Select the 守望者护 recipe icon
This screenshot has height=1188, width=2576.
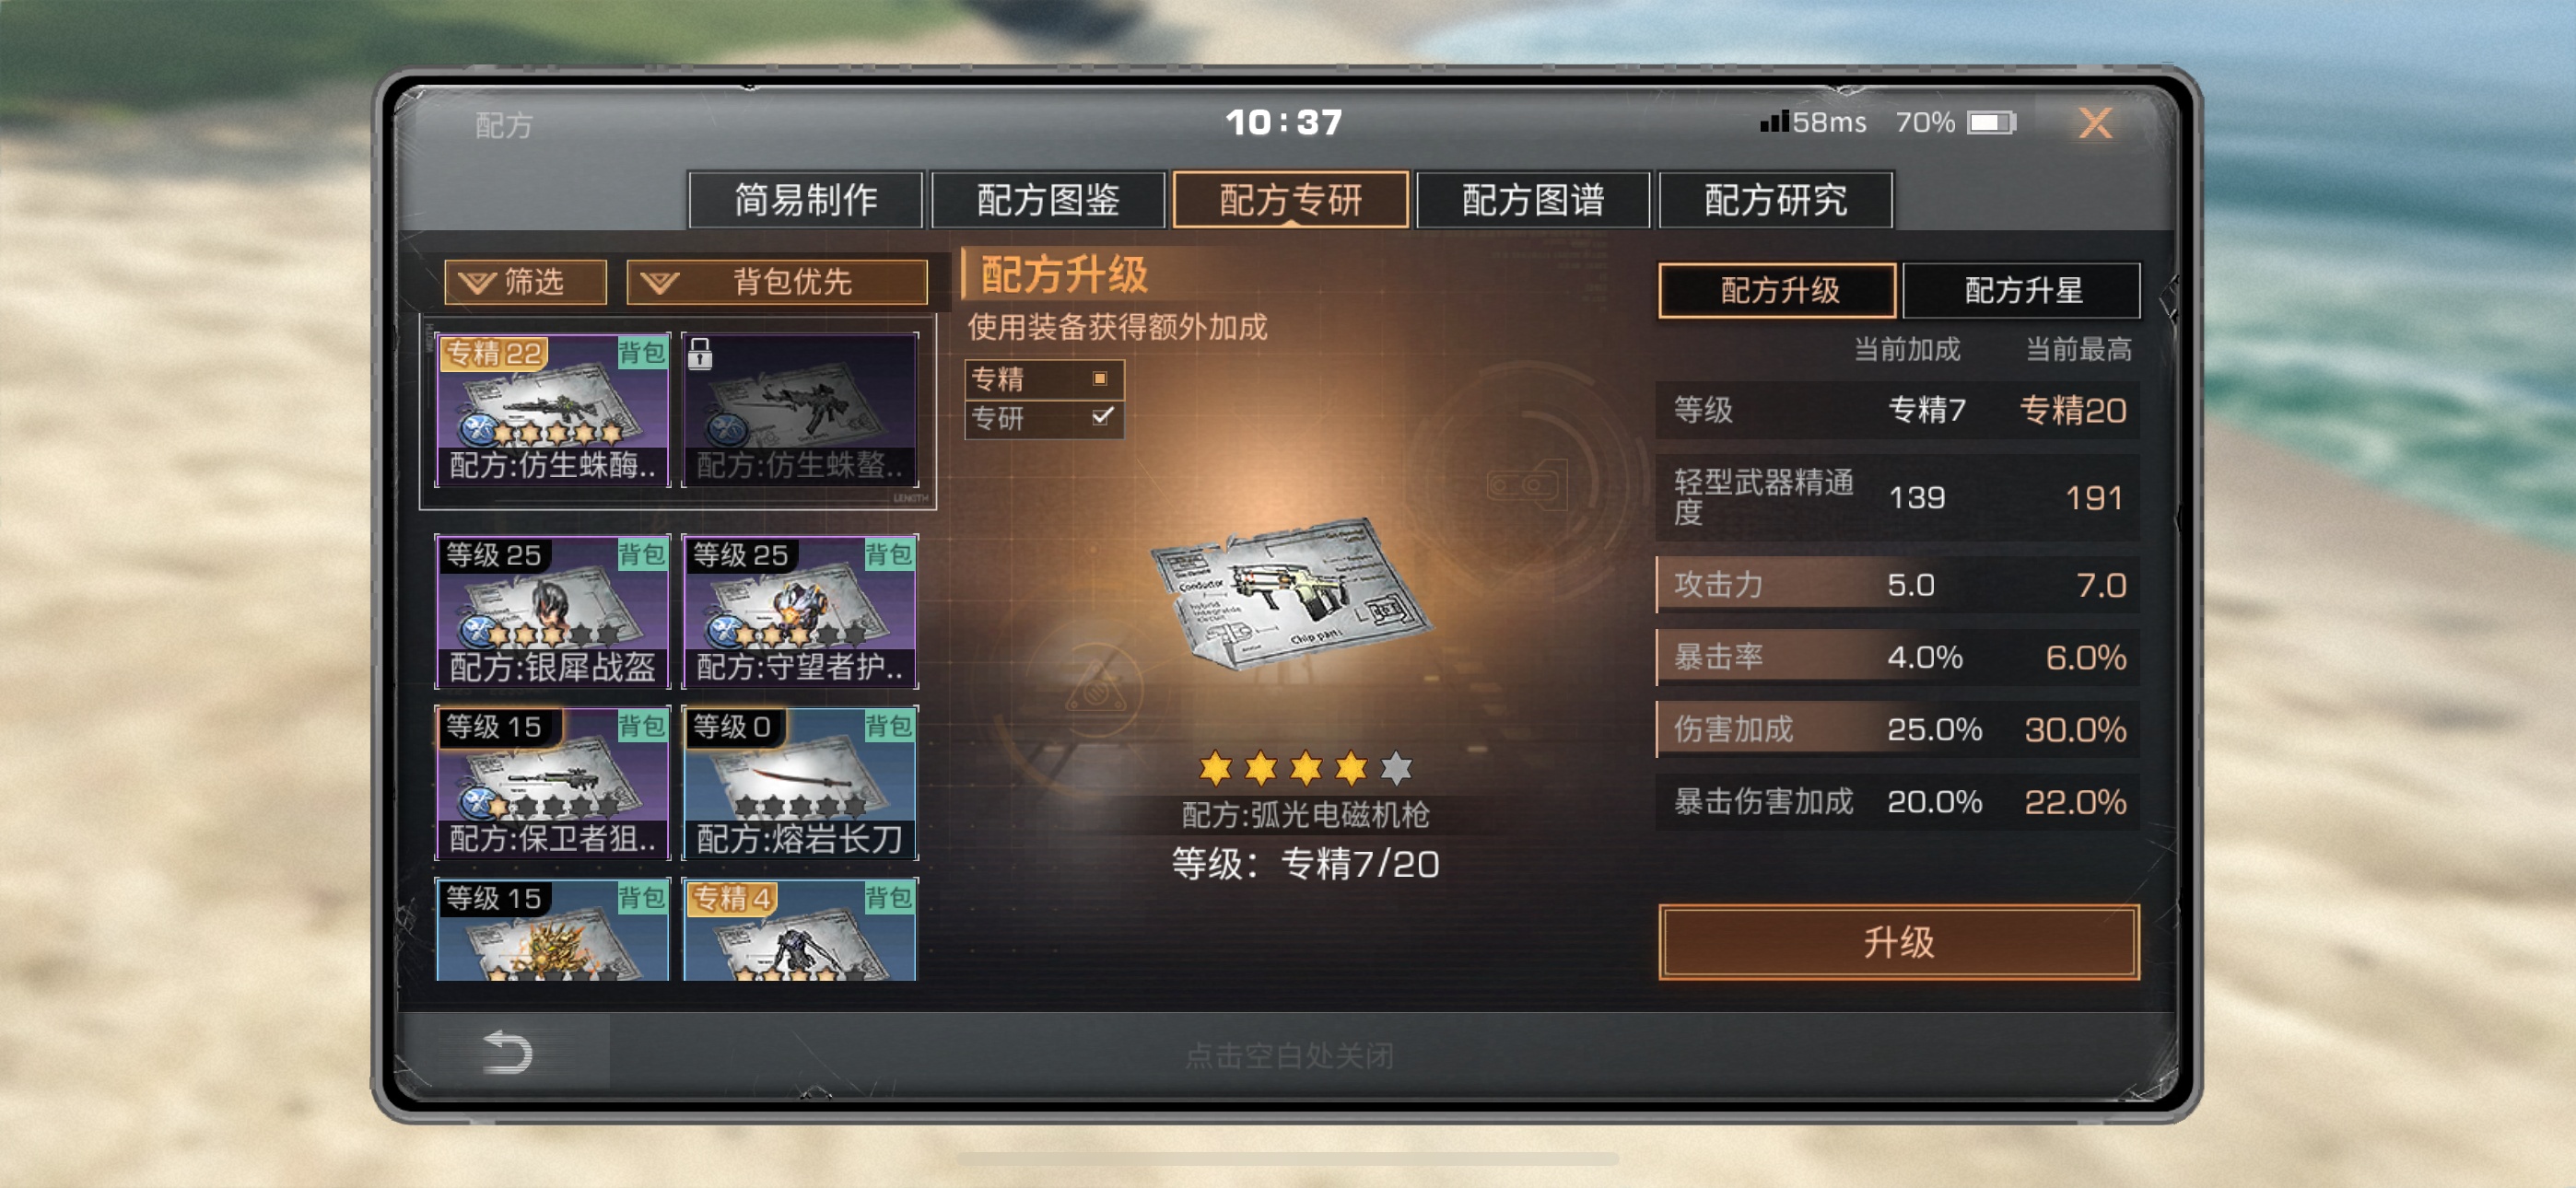pyautogui.click(x=800, y=611)
